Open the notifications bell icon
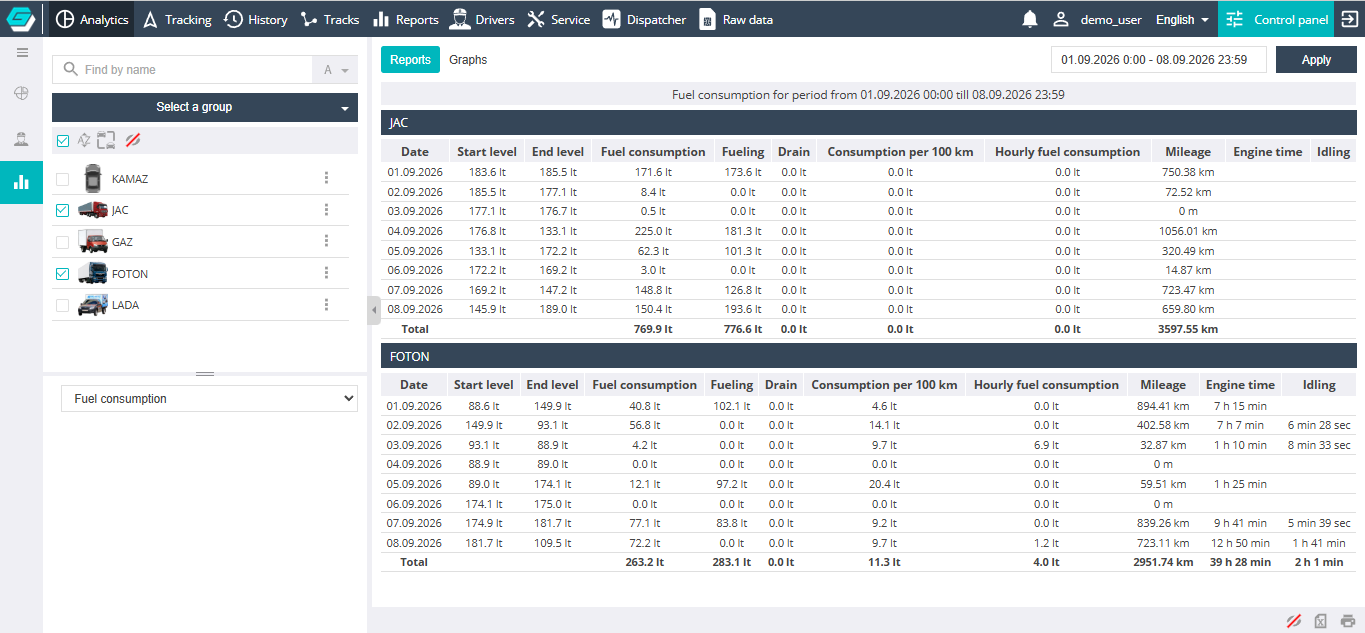 1030,19
